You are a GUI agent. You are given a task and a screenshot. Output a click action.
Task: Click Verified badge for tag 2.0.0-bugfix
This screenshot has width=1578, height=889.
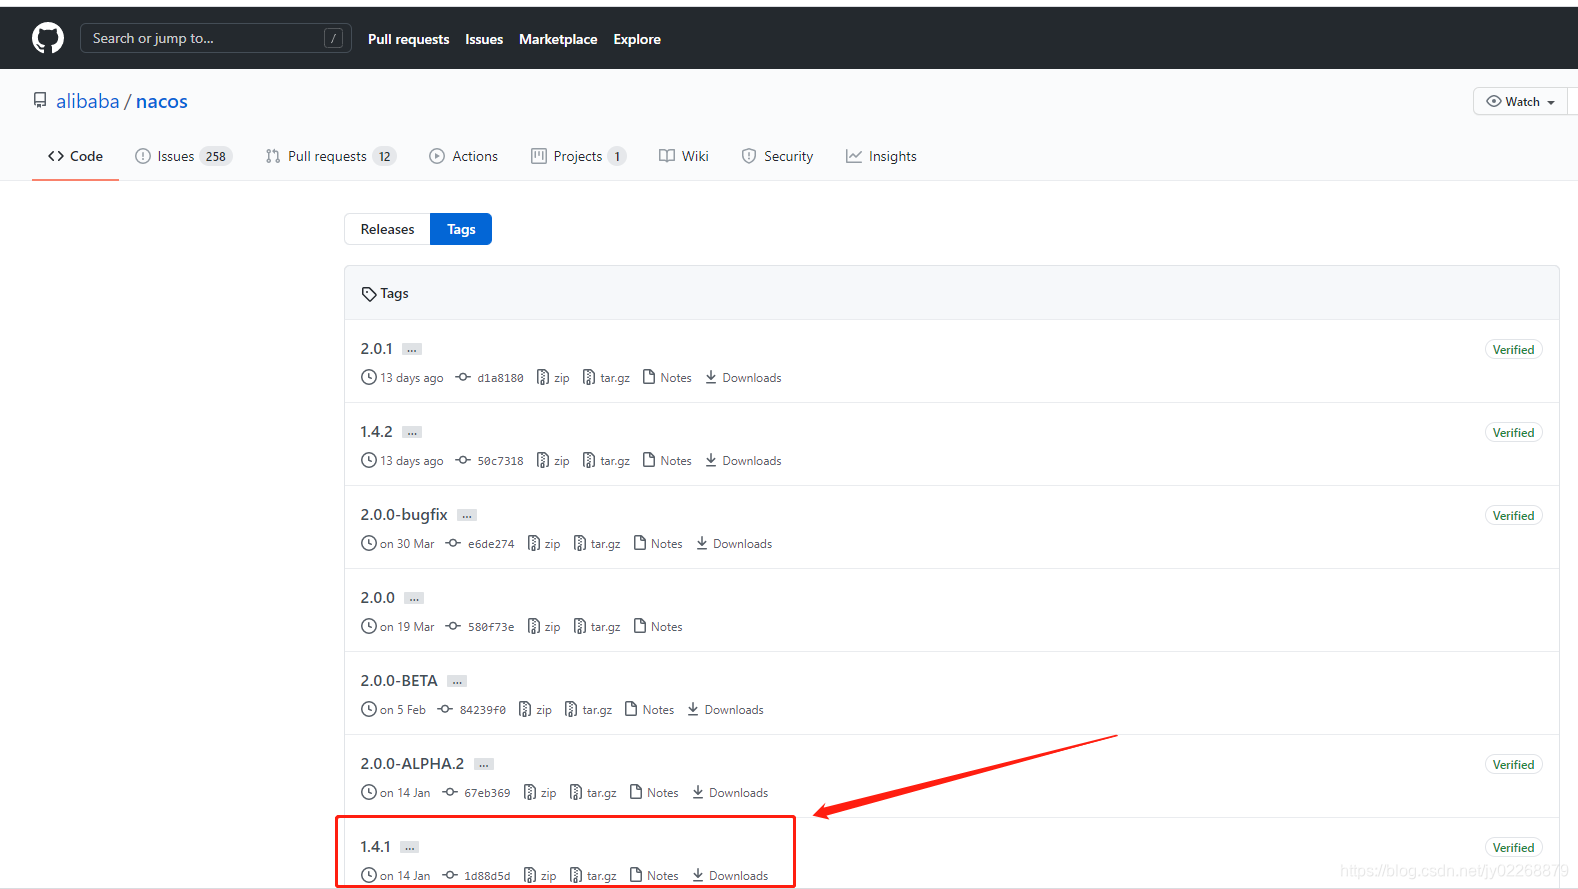pyautogui.click(x=1513, y=515)
